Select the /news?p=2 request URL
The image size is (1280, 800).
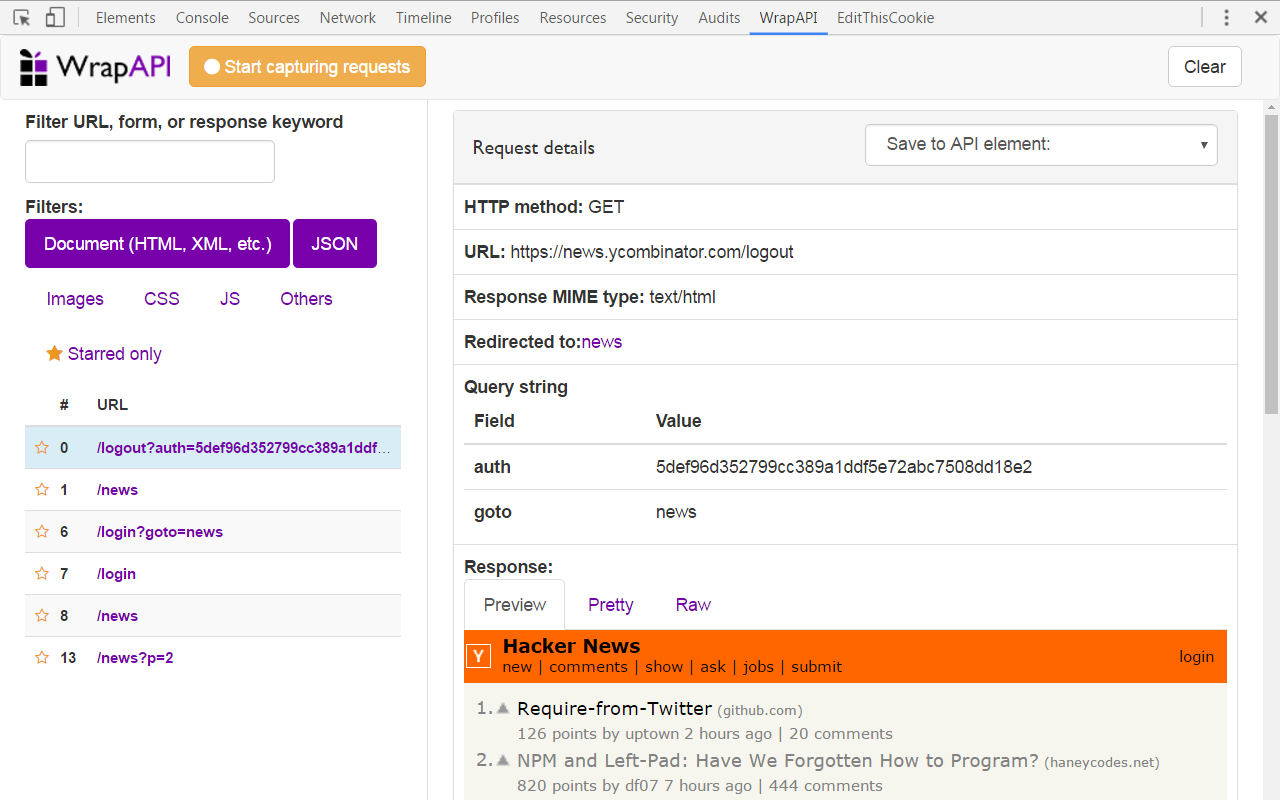135,657
